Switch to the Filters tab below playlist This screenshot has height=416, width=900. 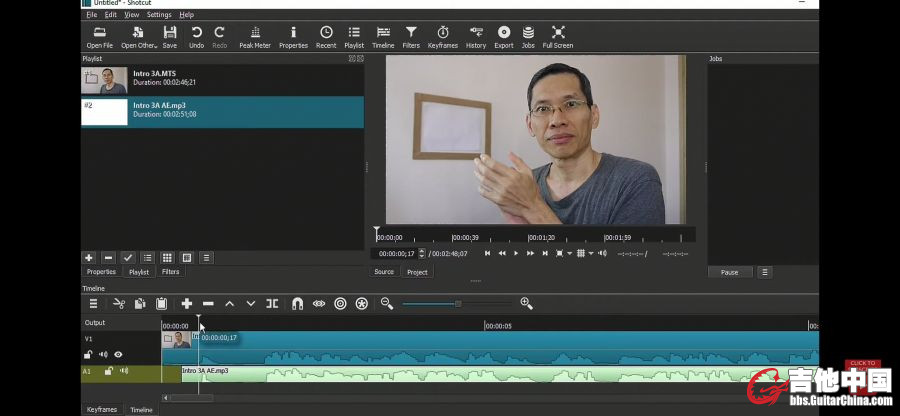170,272
